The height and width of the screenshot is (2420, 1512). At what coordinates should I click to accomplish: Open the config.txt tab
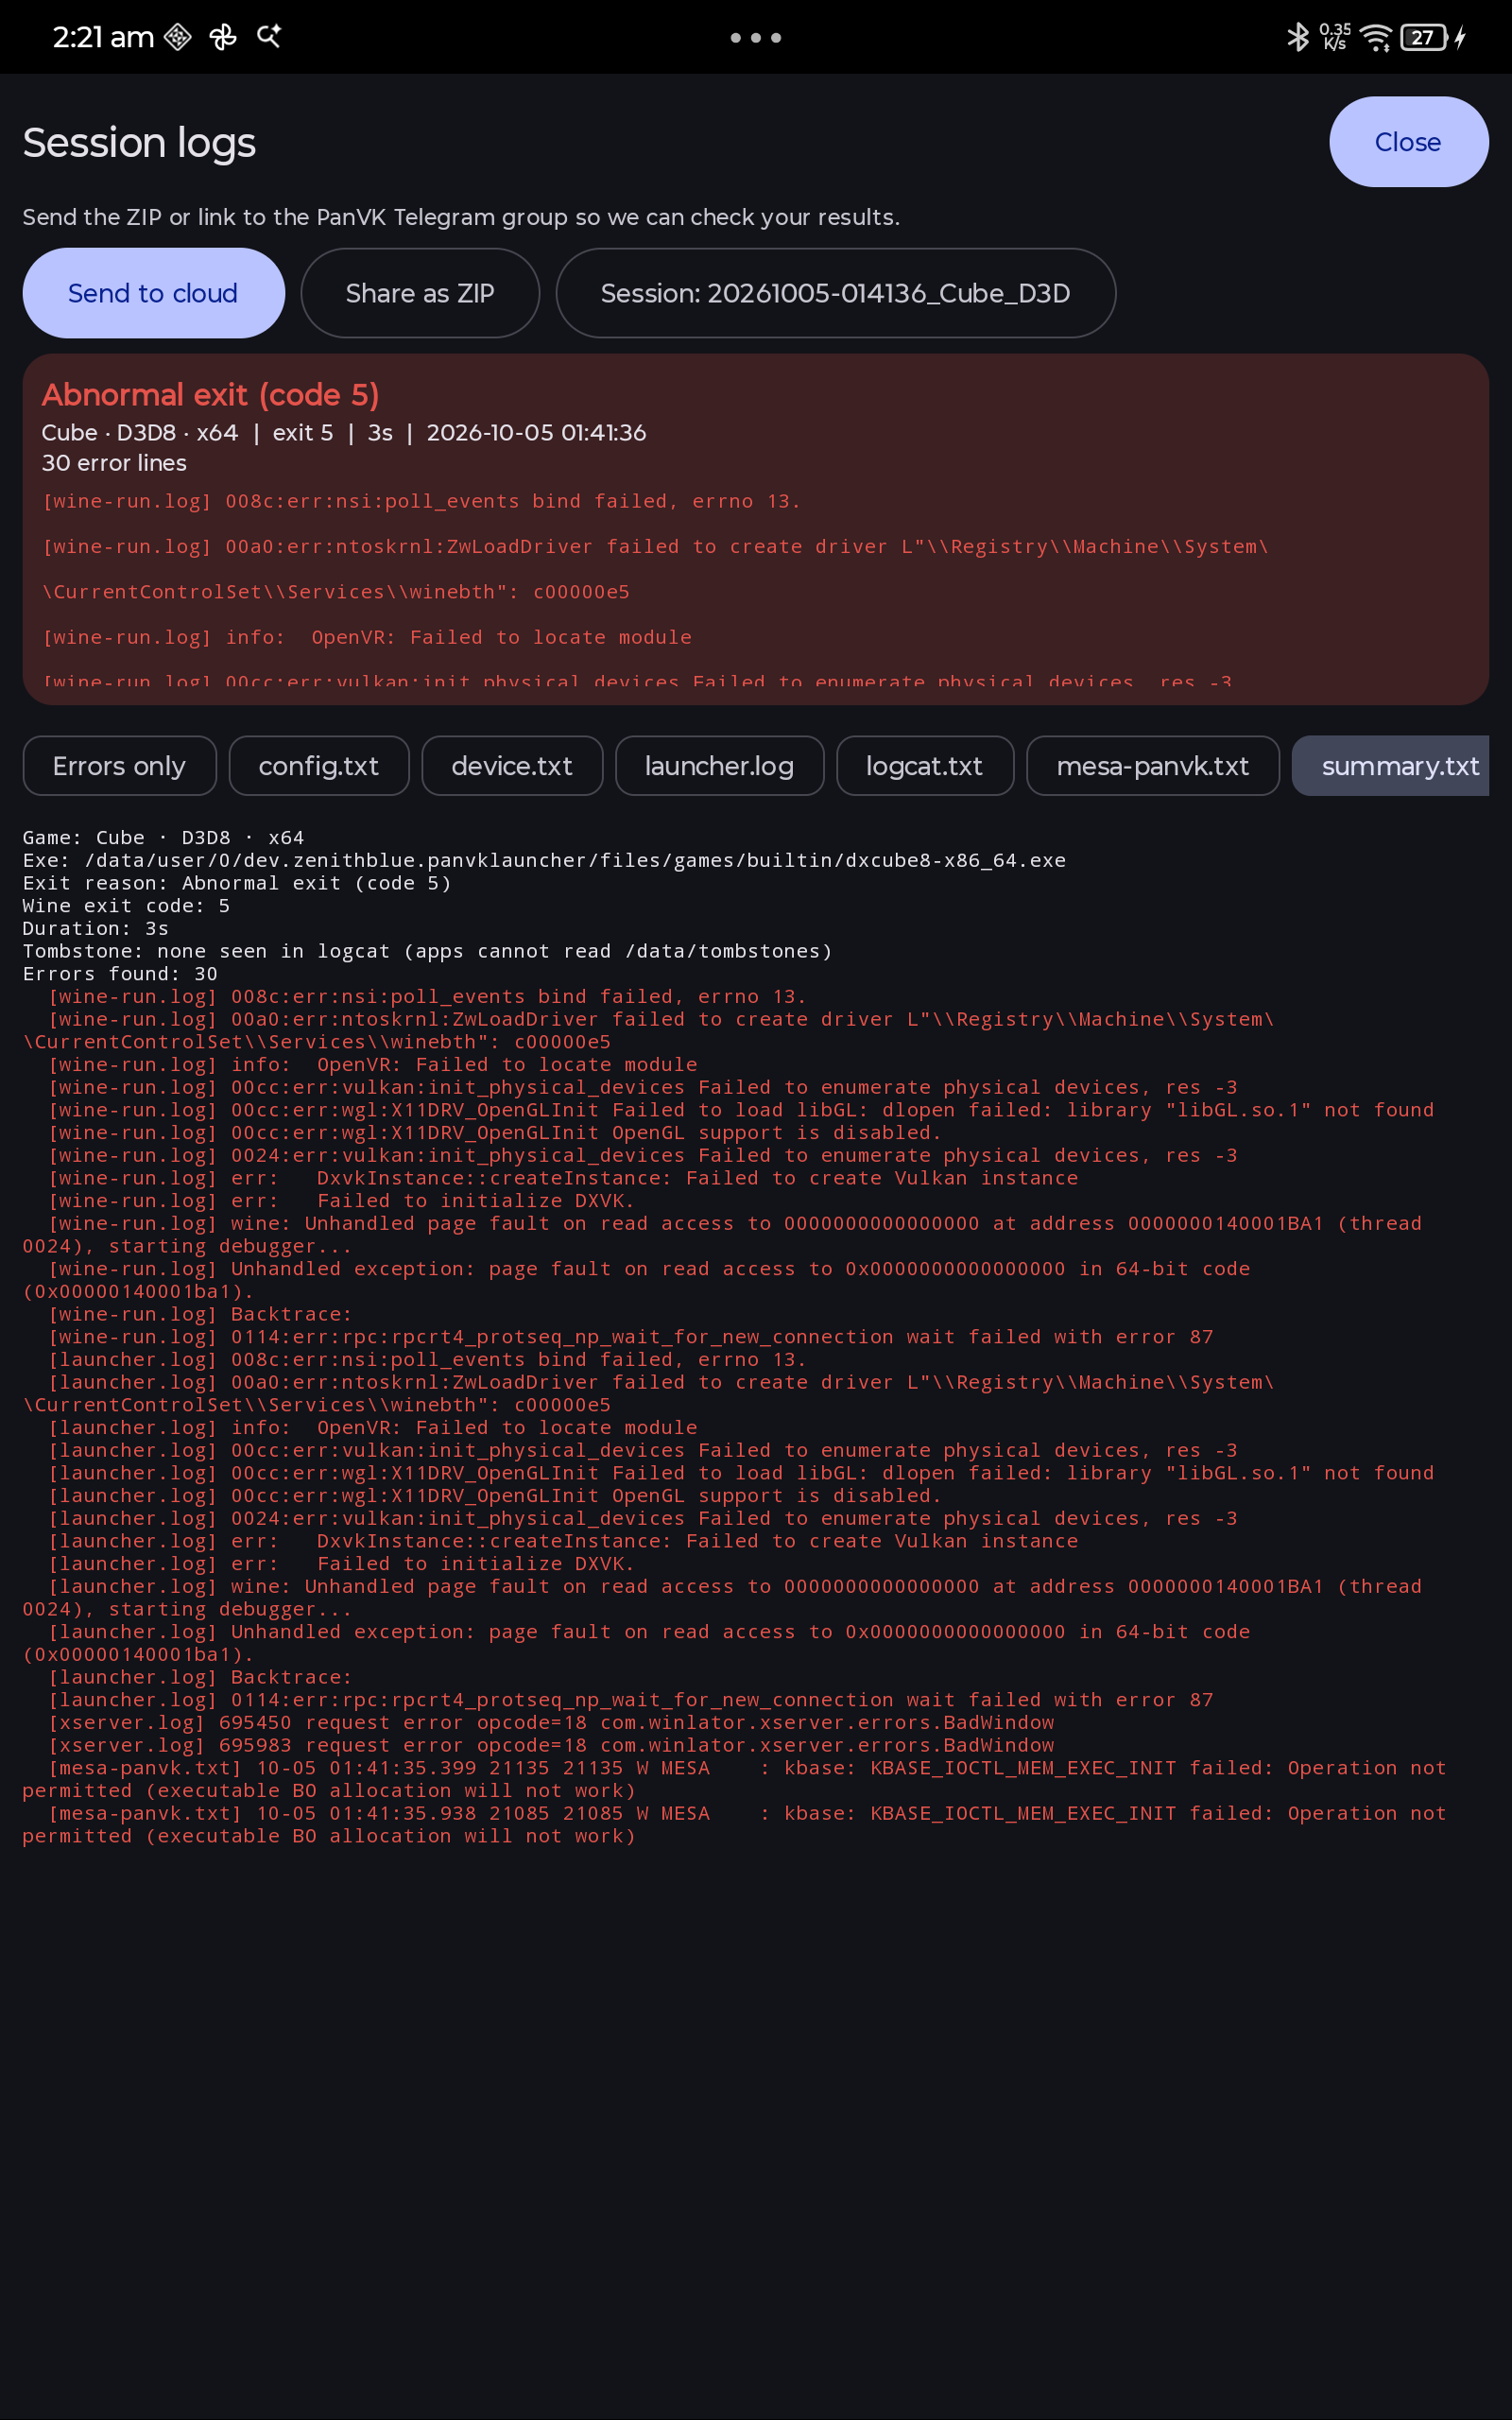tap(319, 766)
